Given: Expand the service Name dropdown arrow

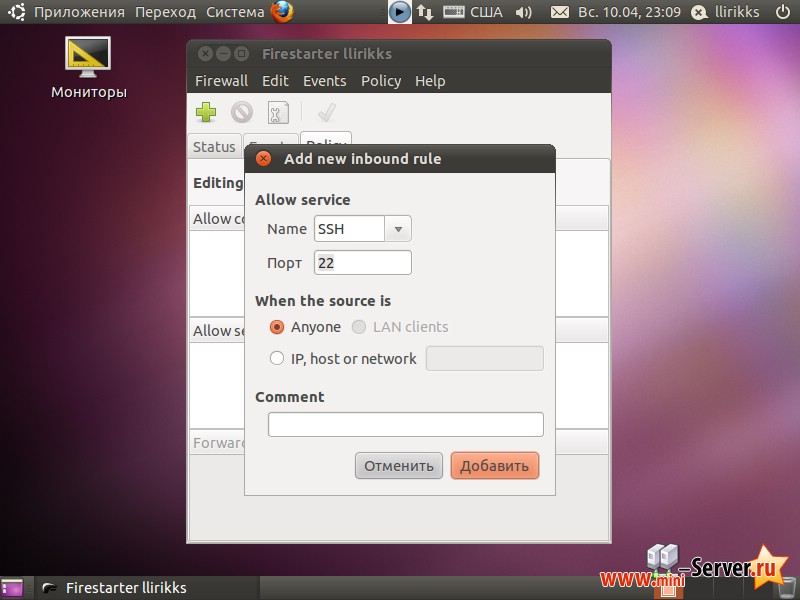Looking at the screenshot, I should 398,229.
